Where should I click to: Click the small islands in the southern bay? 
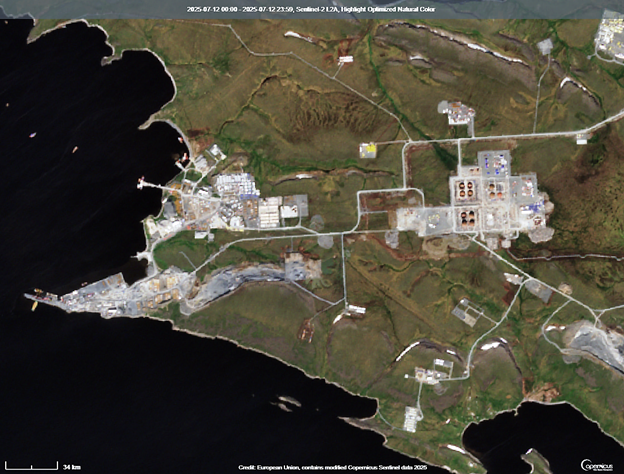pos(286,402)
